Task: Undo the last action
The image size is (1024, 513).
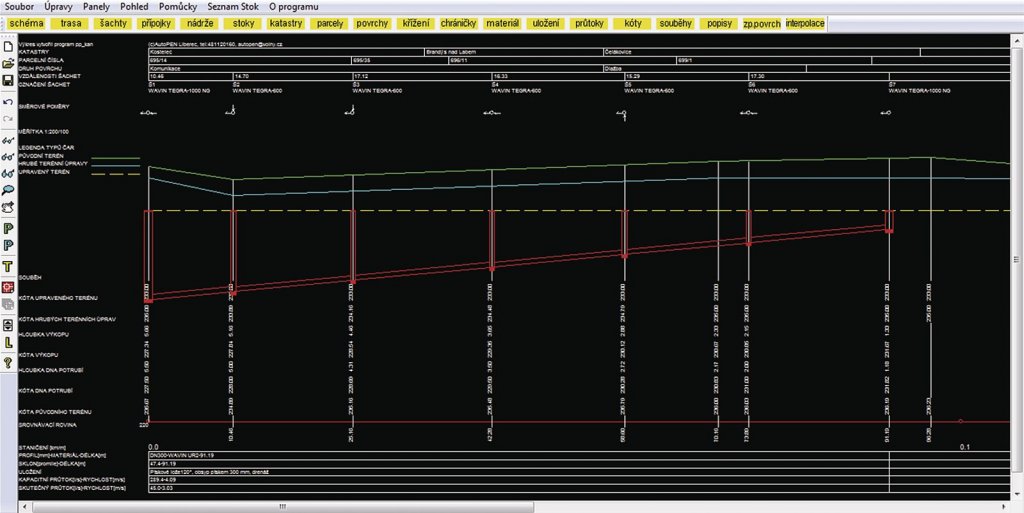Action: pyautogui.click(x=8, y=102)
